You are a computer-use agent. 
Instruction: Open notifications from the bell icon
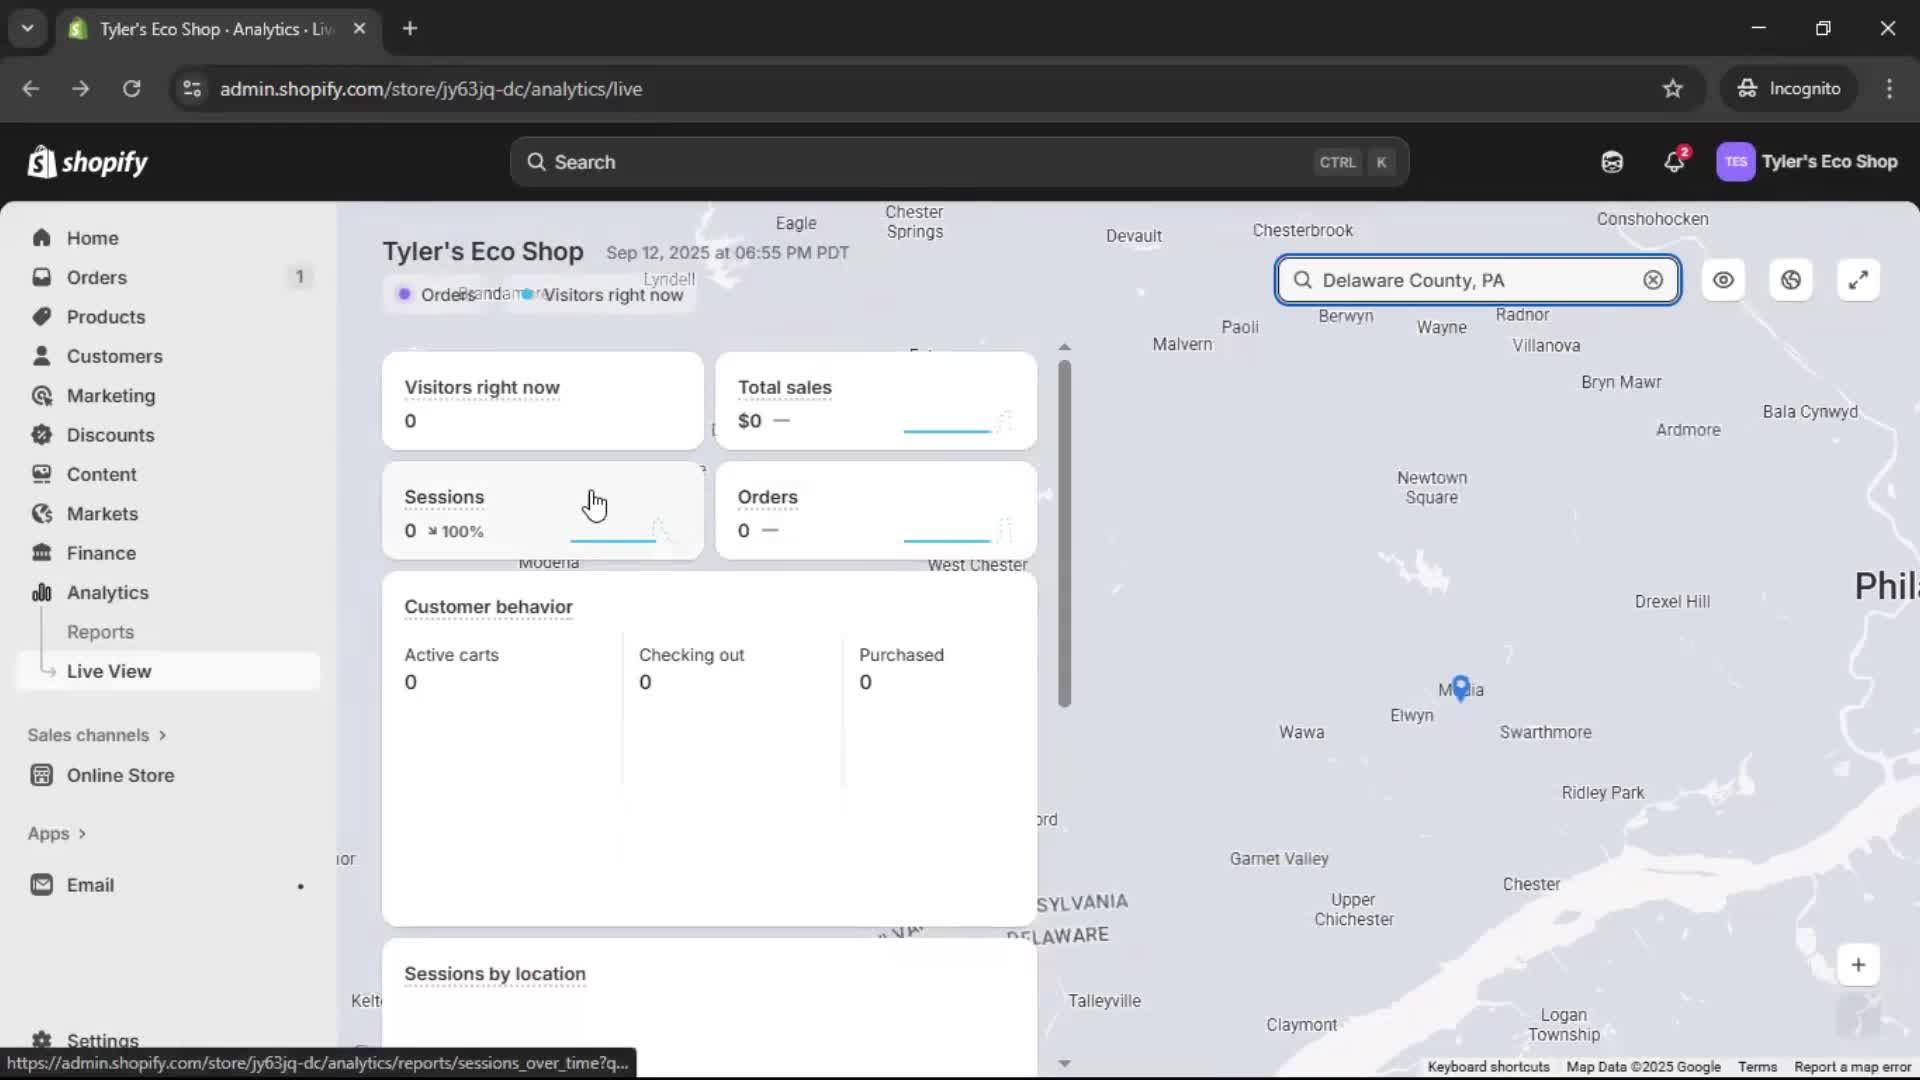[x=1674, y=161]
